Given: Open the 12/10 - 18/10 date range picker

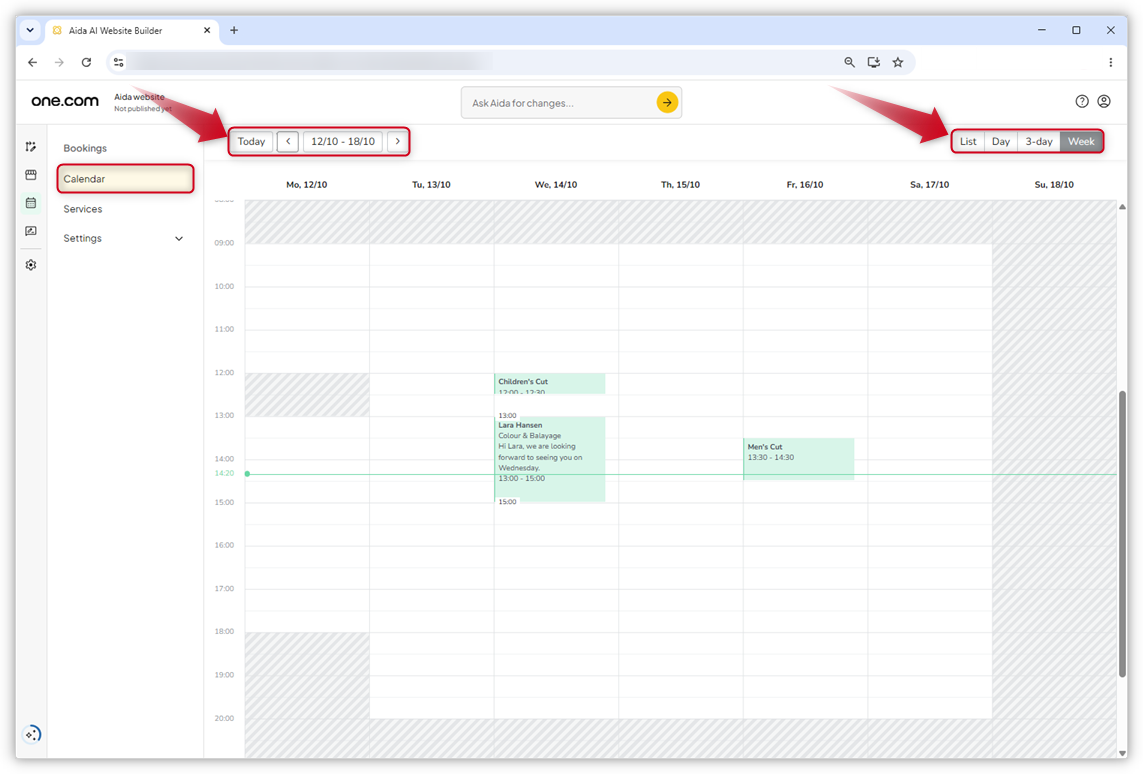Looking at the screenshot, I should pyautogui.click(x=343, y=141).
